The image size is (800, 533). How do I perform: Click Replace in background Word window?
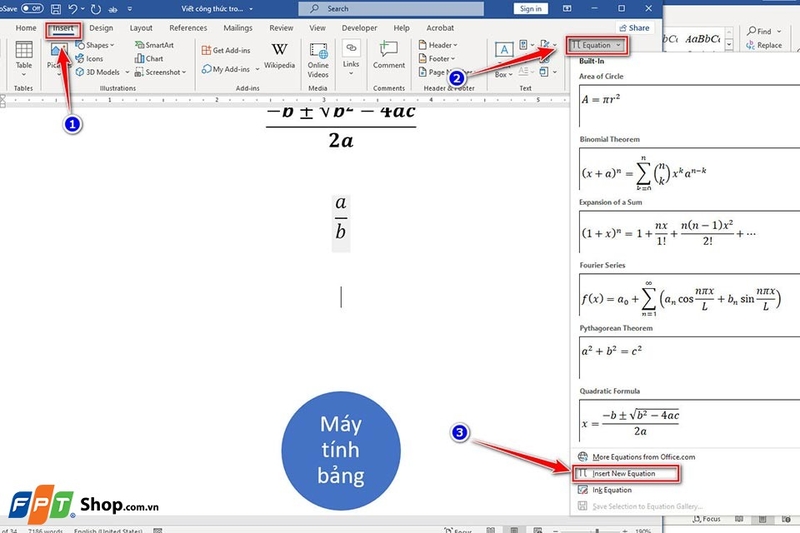764,45
